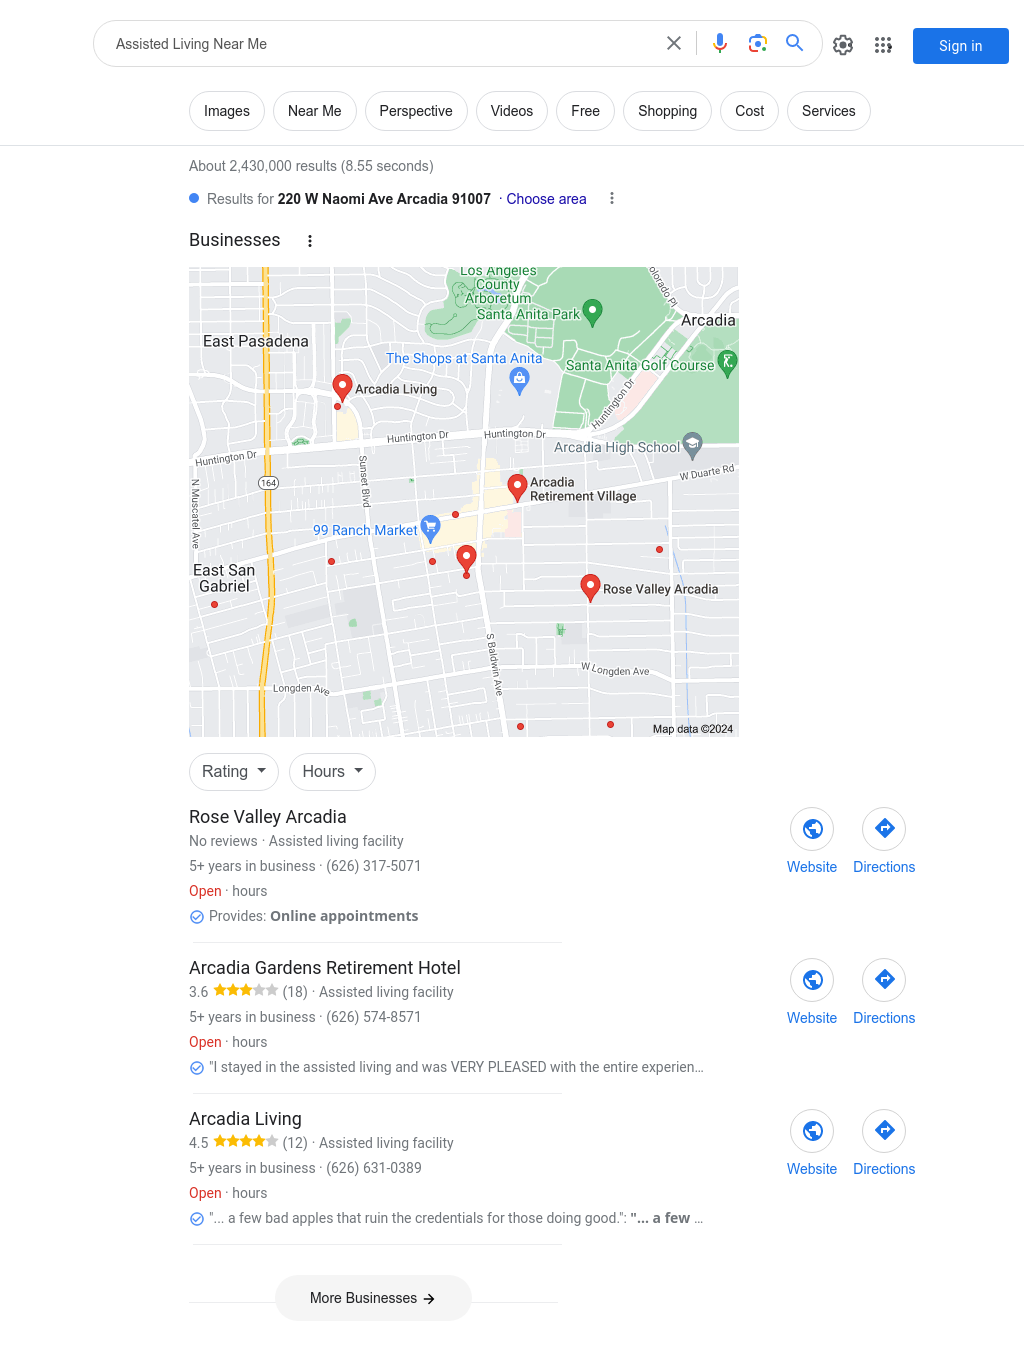
Task: Start voice search with the microphone icon
Action: 720,43
